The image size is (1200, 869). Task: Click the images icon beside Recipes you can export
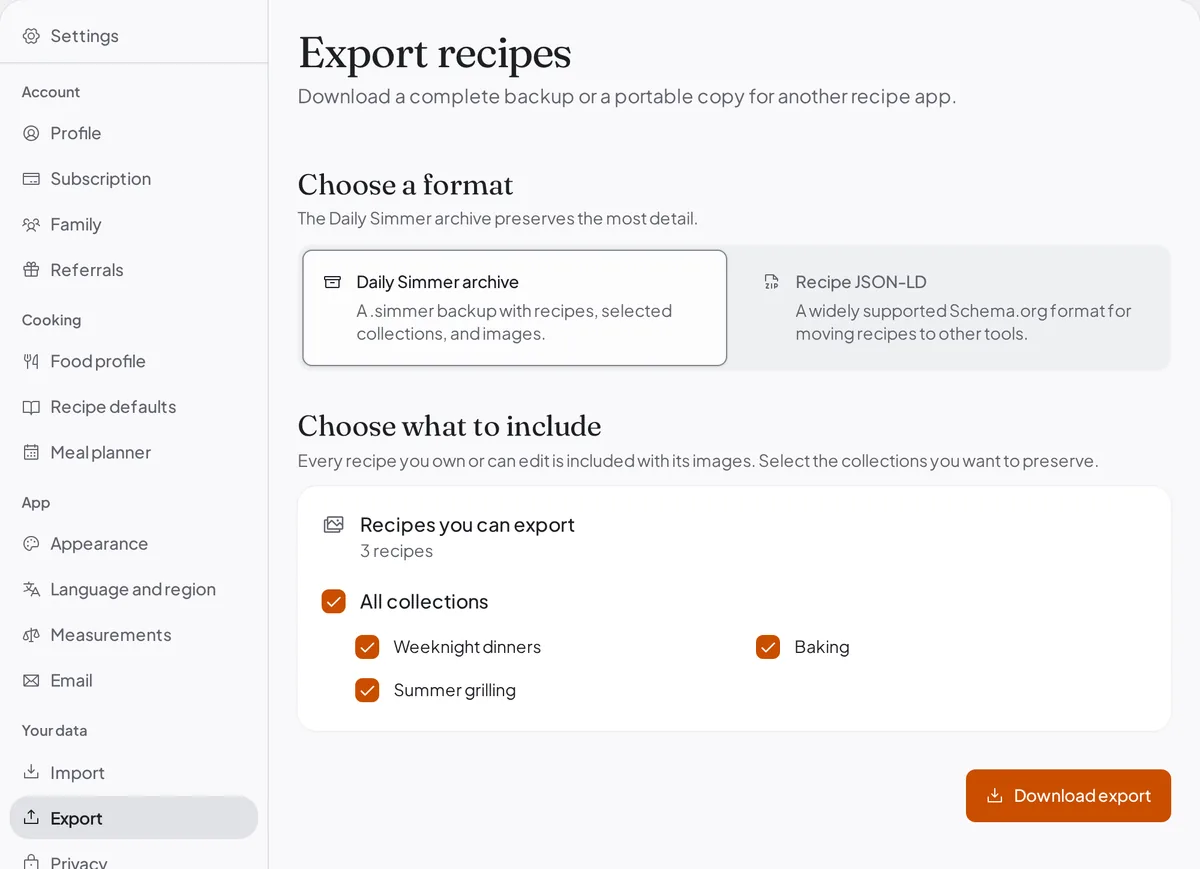334,525
